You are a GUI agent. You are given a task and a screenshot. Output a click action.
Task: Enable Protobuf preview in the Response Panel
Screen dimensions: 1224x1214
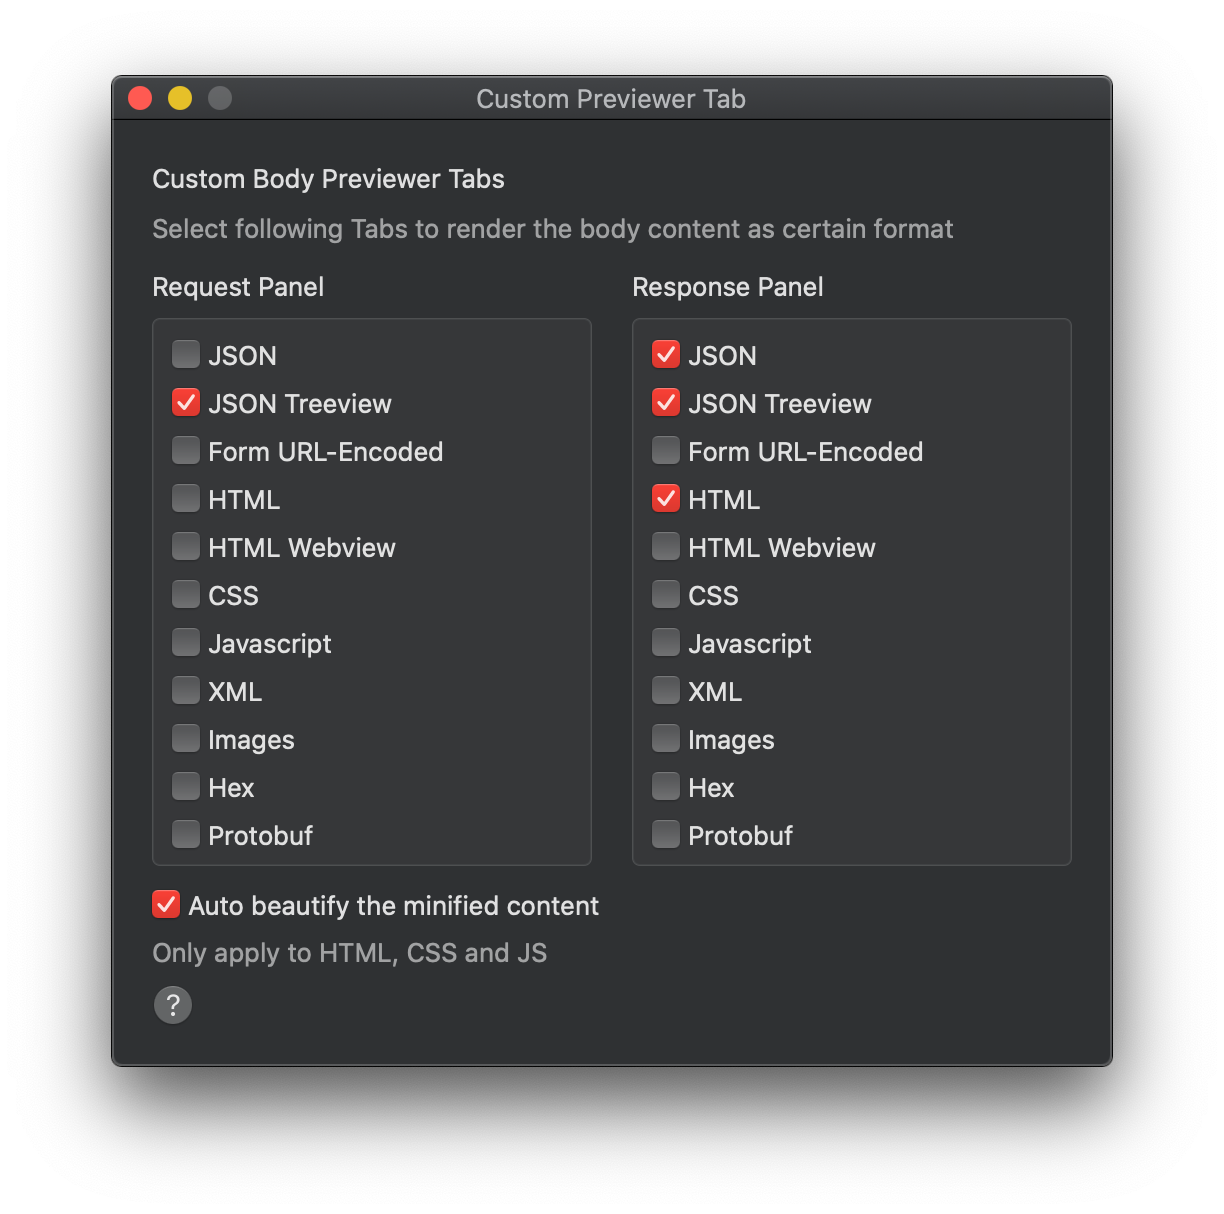[666, 834]
